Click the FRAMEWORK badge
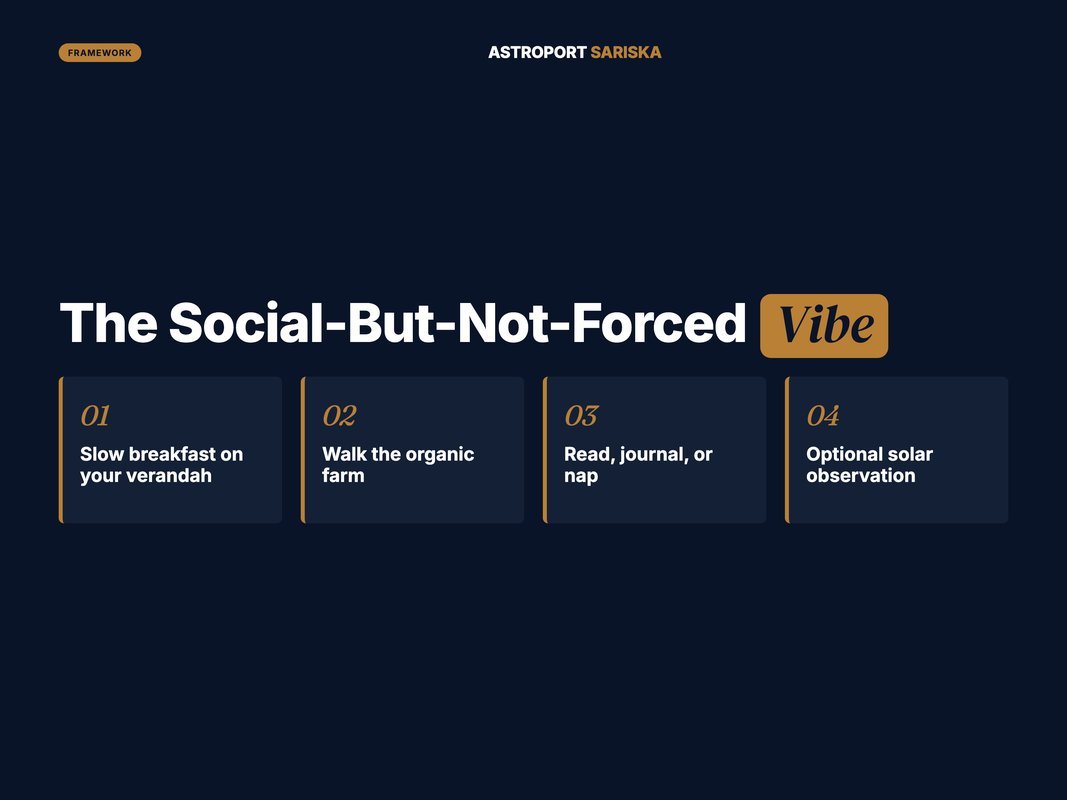 click(100, 52)
